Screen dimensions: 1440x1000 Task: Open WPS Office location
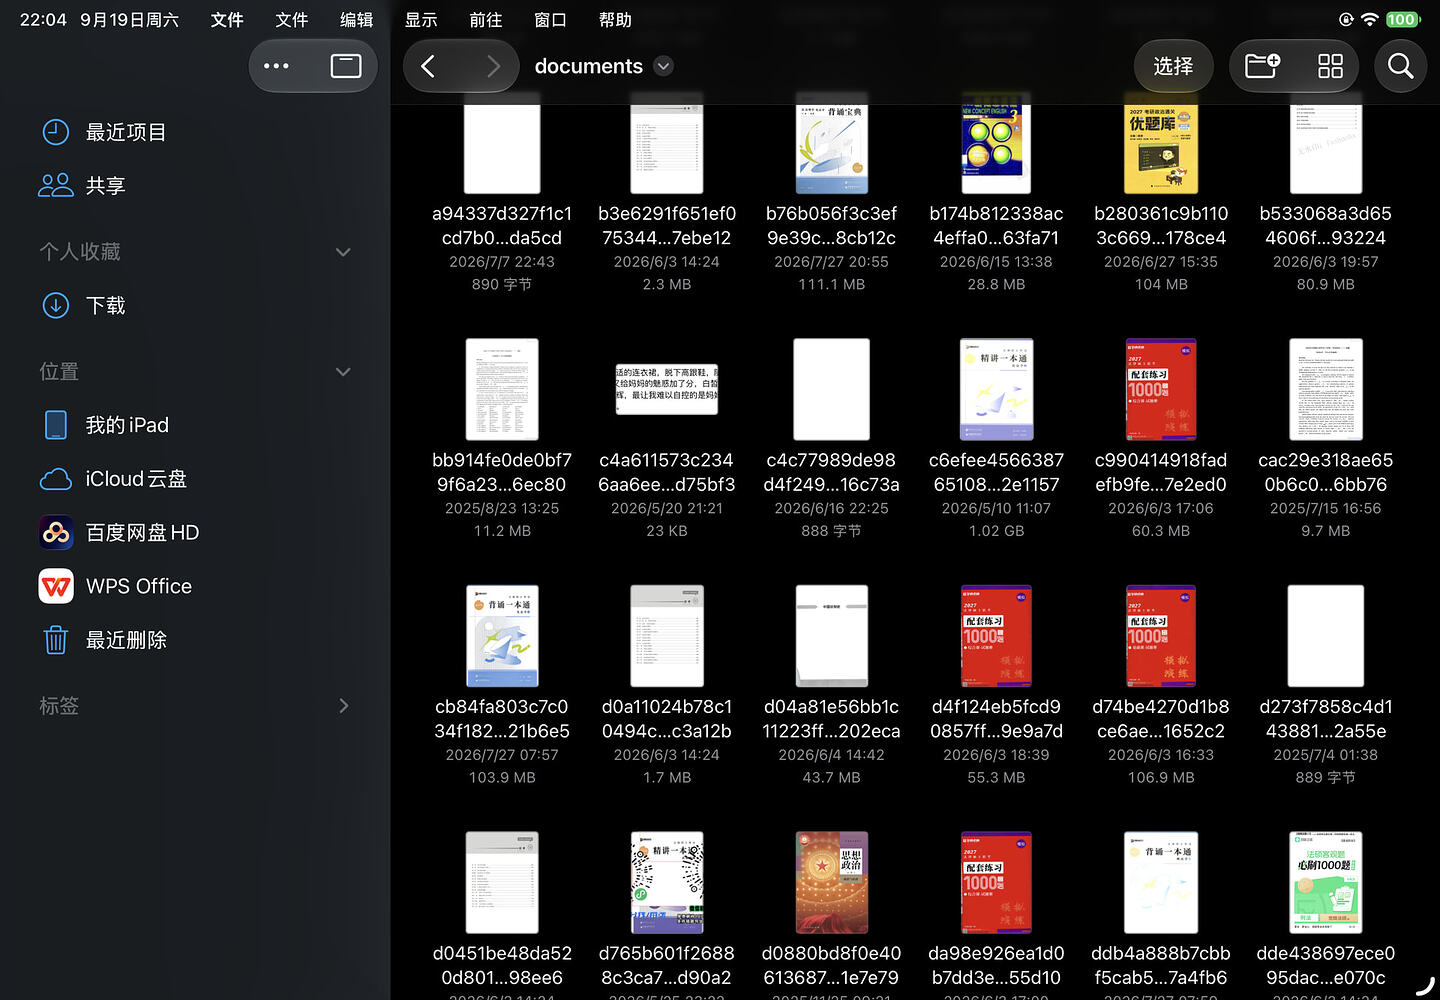195,586
